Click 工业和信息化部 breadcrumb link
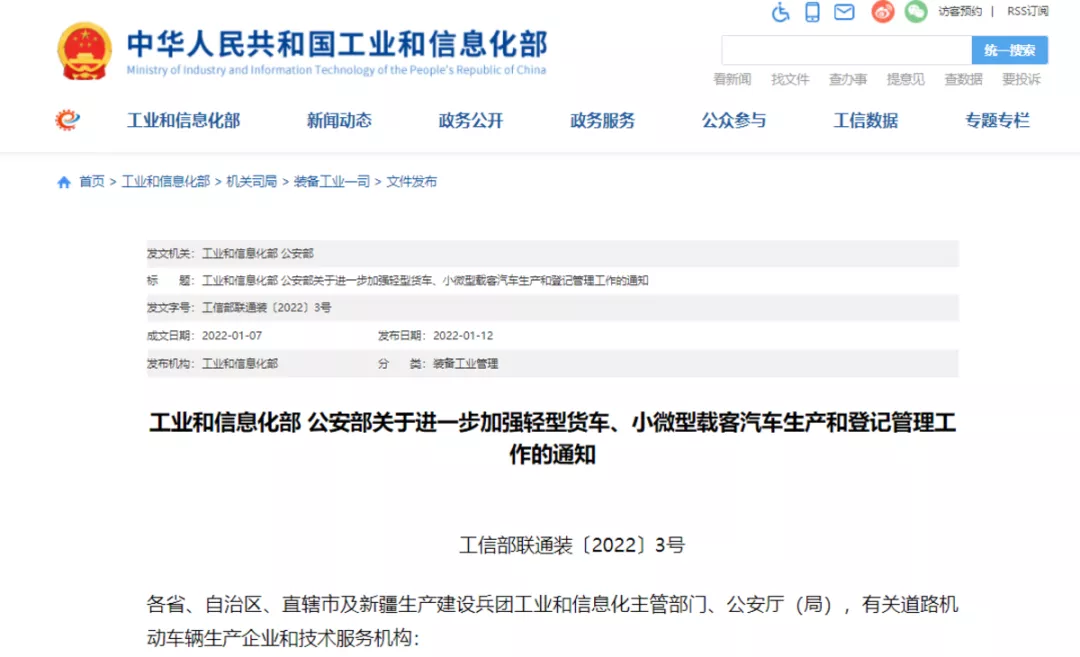This screenshot has width=1080, height=657. (x=166, y=182)
